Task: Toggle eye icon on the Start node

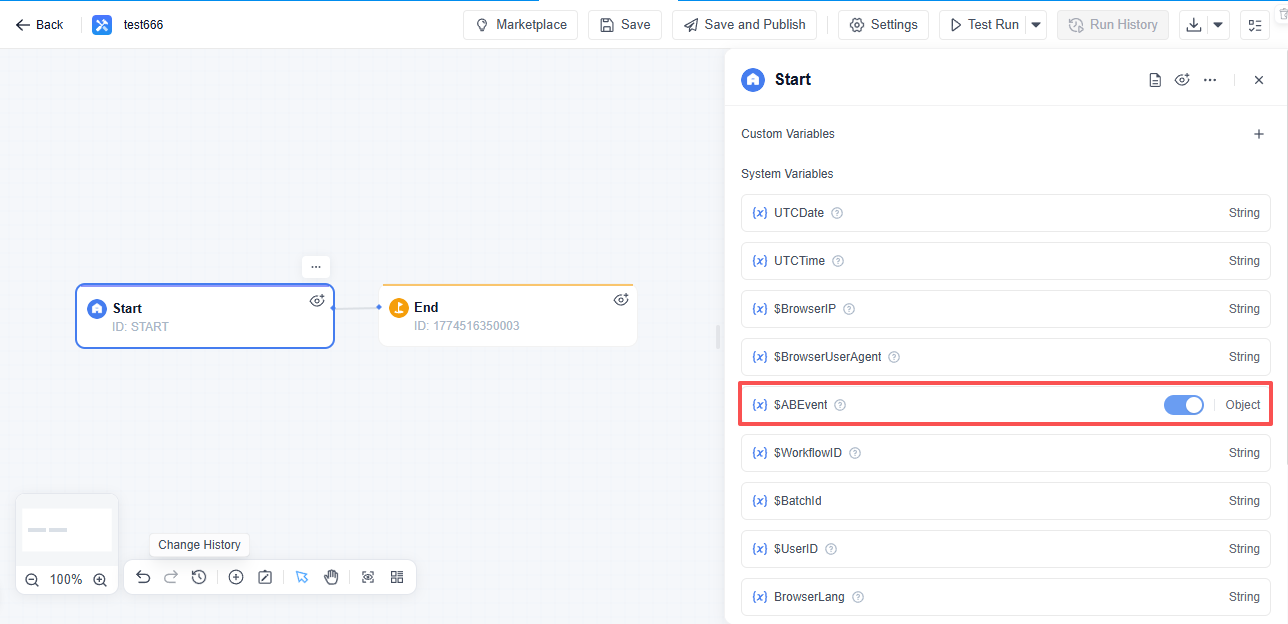Action: click(317, 300)
